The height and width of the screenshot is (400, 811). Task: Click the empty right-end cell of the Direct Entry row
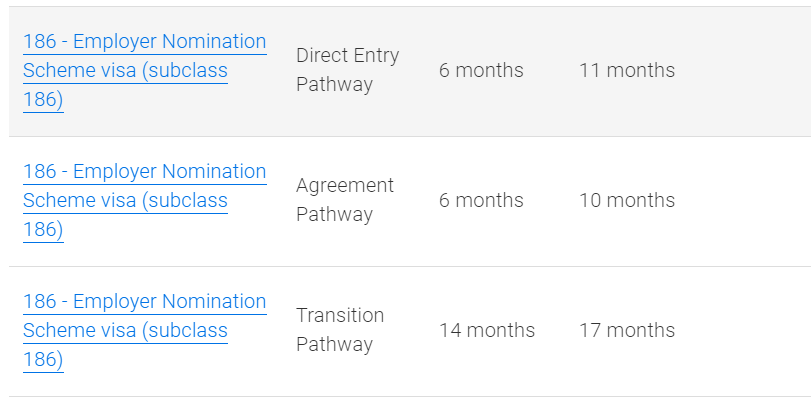point(750,70)
